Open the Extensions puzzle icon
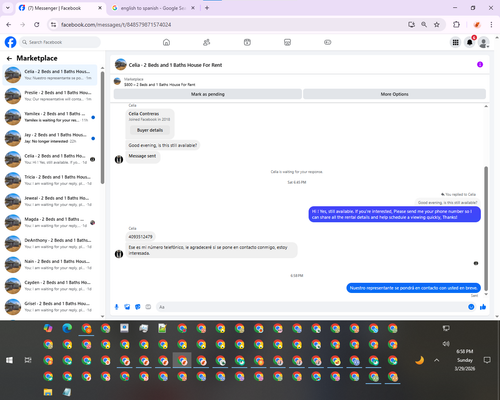500x400 pixels. click(x=456, y=25)
